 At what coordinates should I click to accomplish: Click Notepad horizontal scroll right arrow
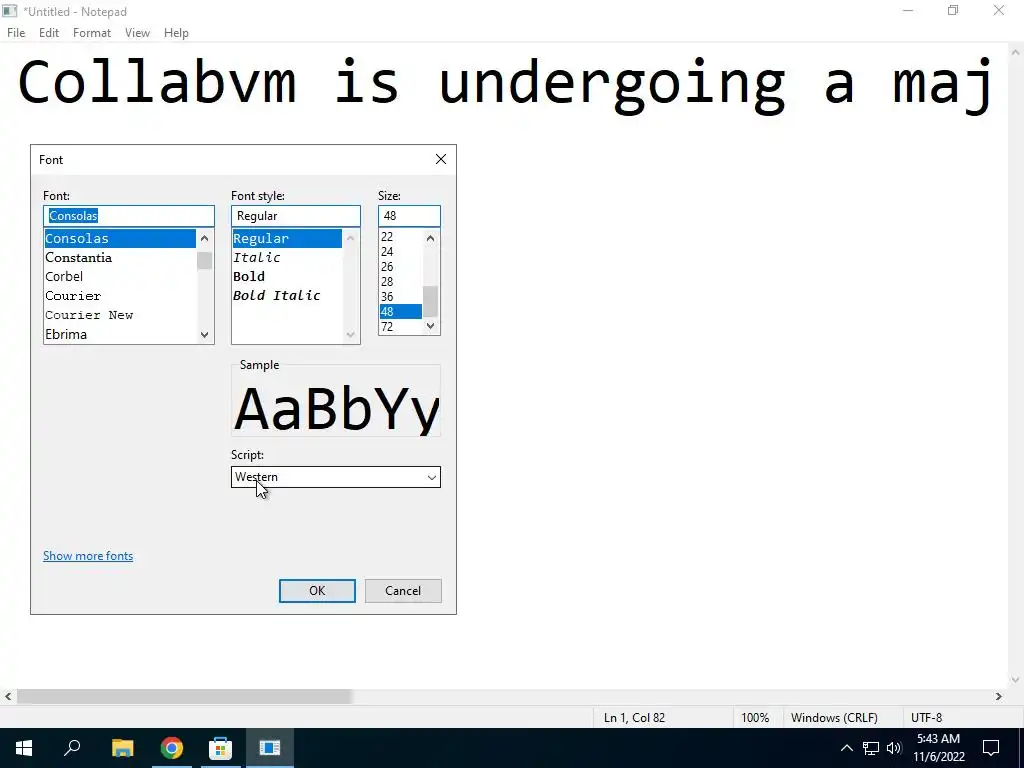pos(999,697)
